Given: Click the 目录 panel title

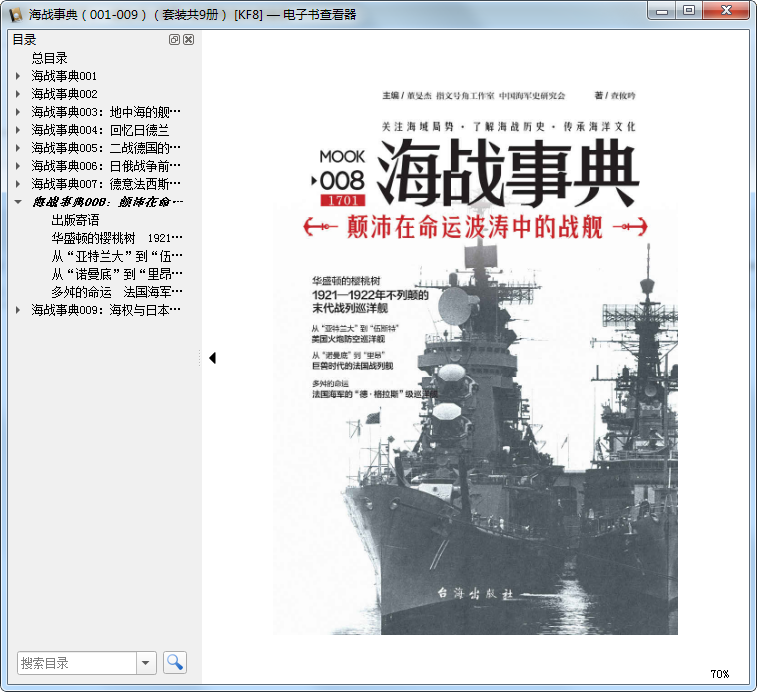Looking at the screenshot, I should point(24,40).
